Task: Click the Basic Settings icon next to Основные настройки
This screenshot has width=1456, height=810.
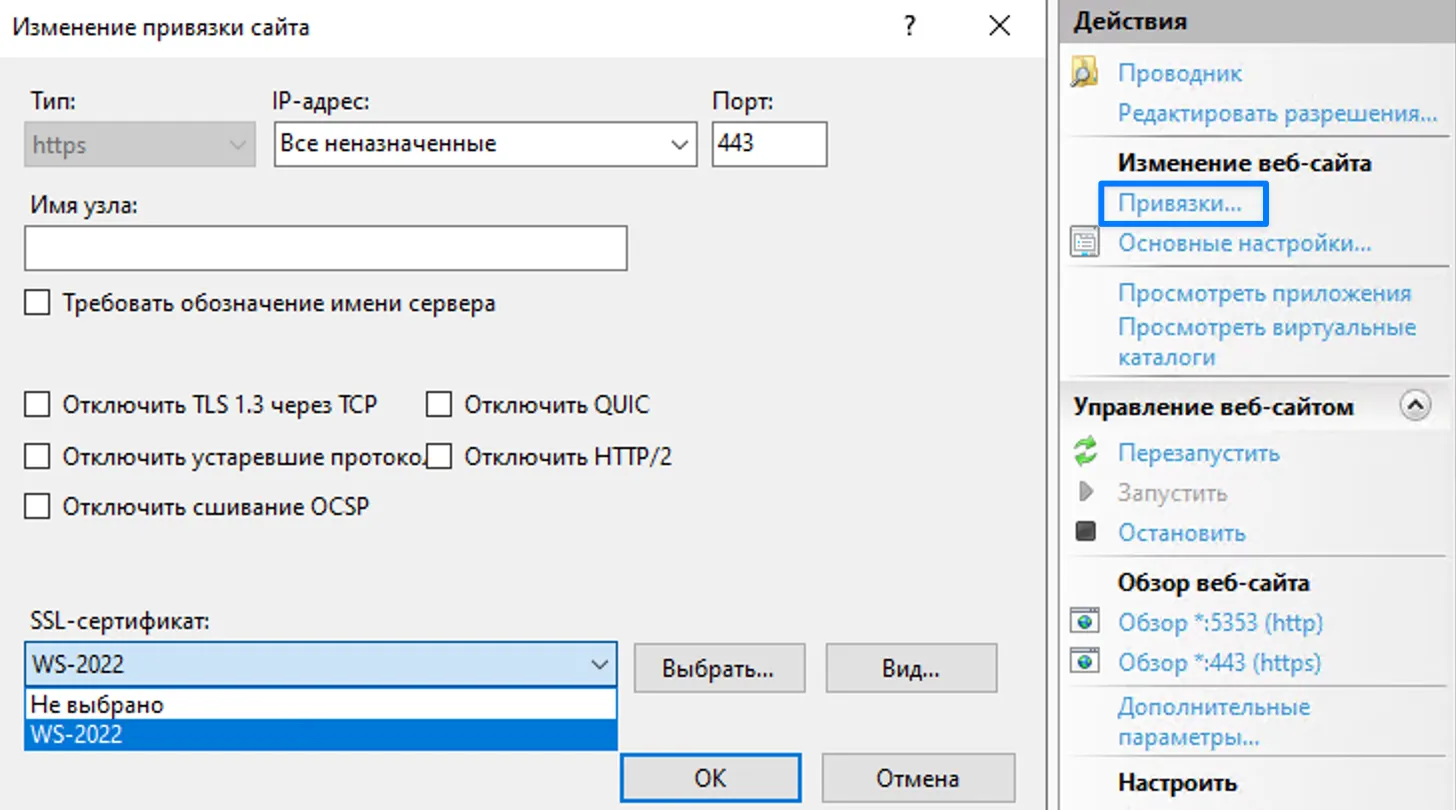Action: click(1084, 243)
